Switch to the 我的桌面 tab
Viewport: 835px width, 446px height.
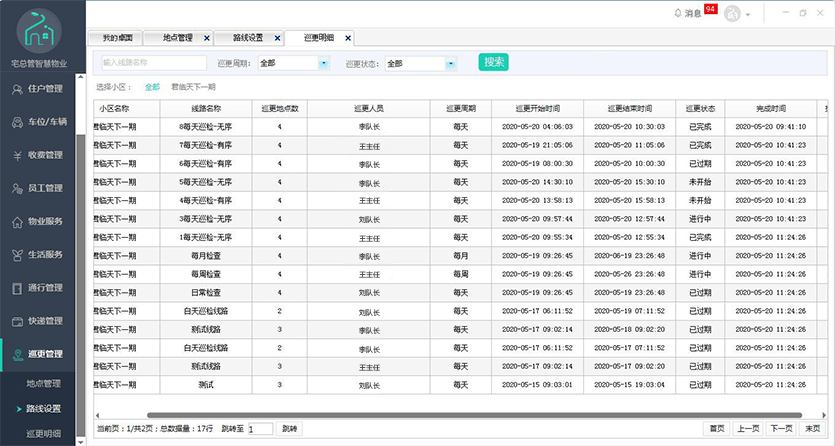(117, 38)
